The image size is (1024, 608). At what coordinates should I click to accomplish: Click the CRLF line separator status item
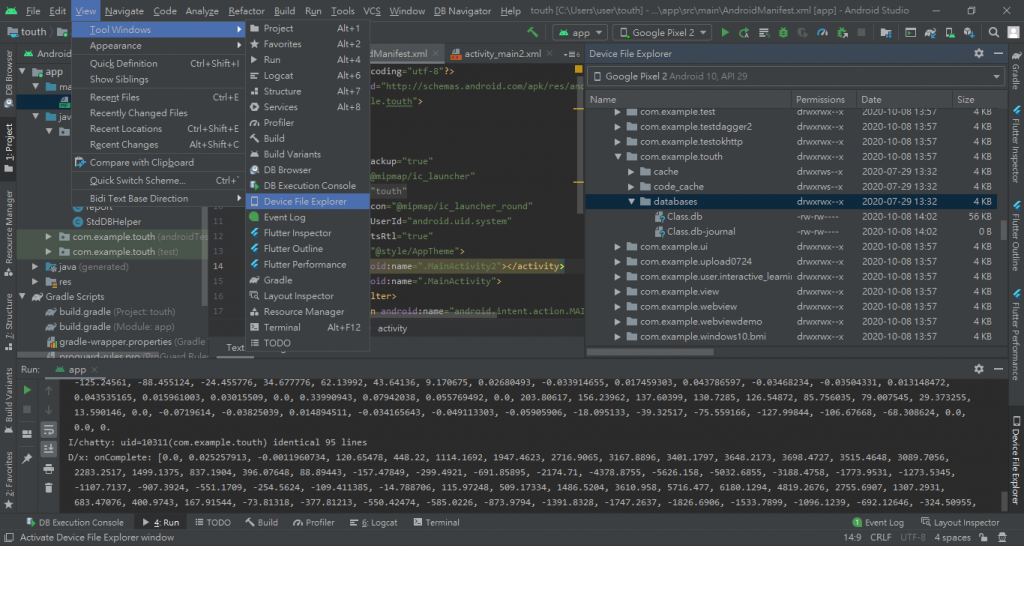click(880, 537)
